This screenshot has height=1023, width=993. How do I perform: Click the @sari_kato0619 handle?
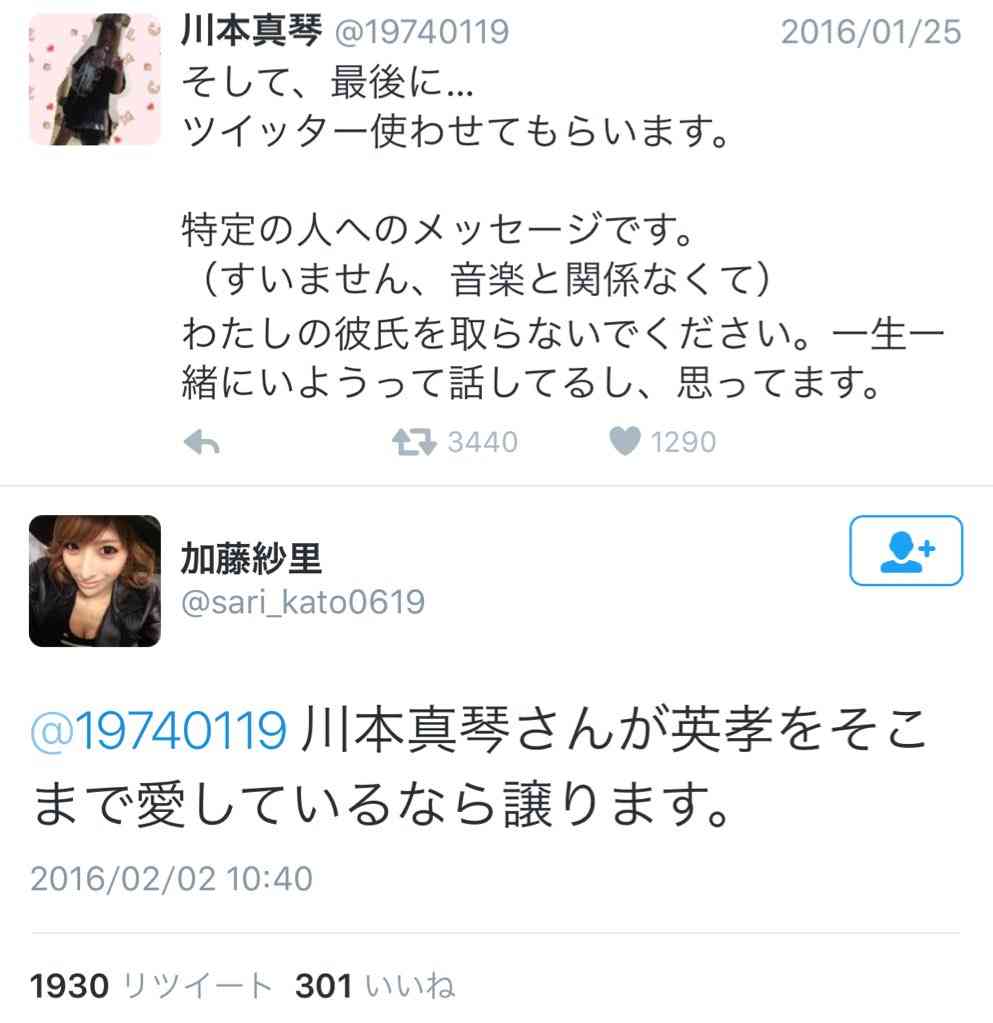[303, 602]
